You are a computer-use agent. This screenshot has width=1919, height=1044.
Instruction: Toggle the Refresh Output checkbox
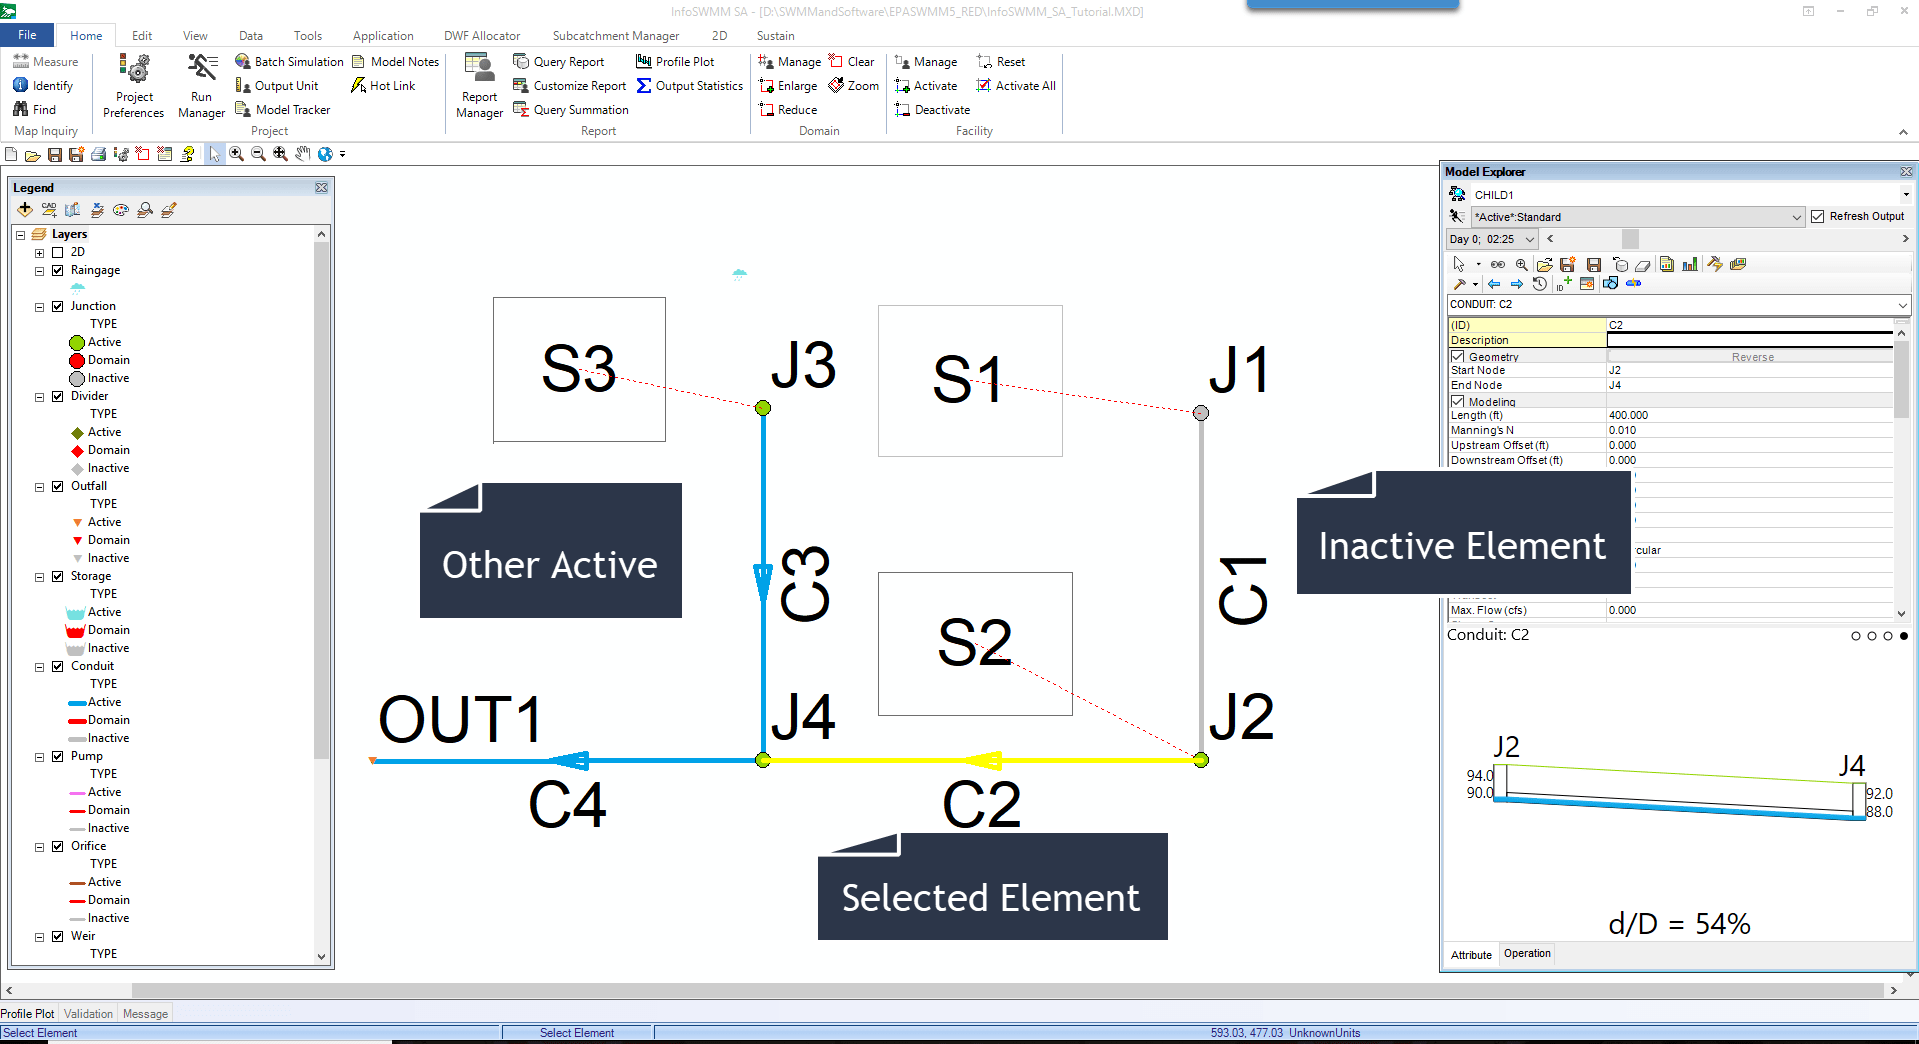1818,217
